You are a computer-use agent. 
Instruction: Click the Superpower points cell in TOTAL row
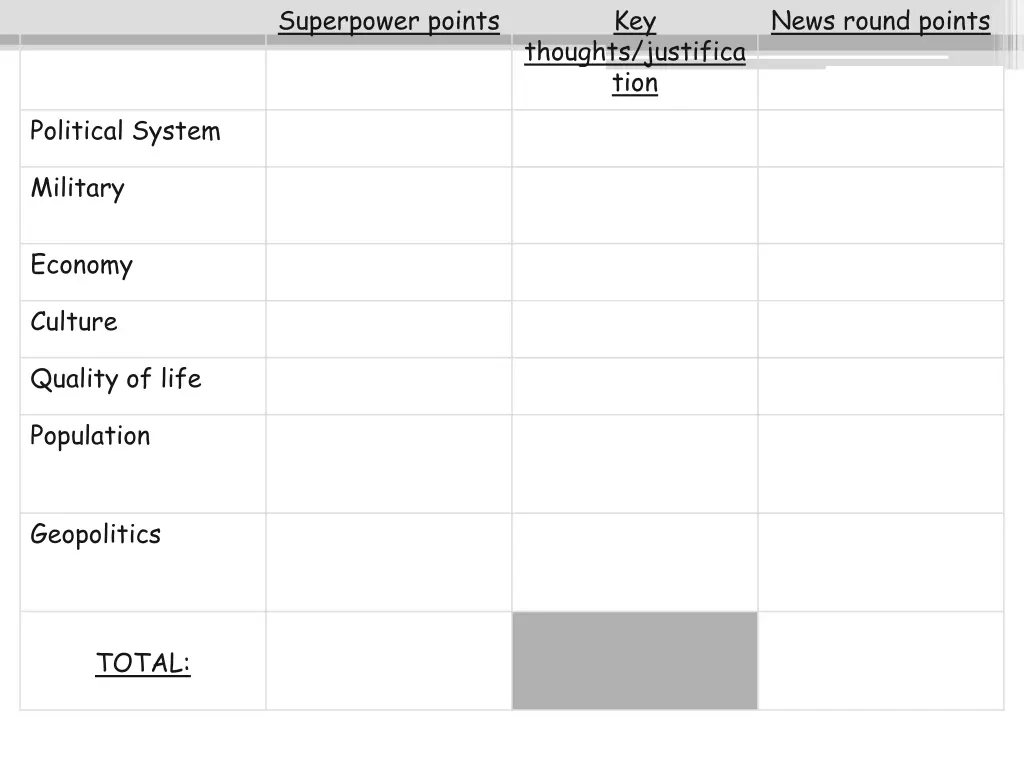point(389,661)
